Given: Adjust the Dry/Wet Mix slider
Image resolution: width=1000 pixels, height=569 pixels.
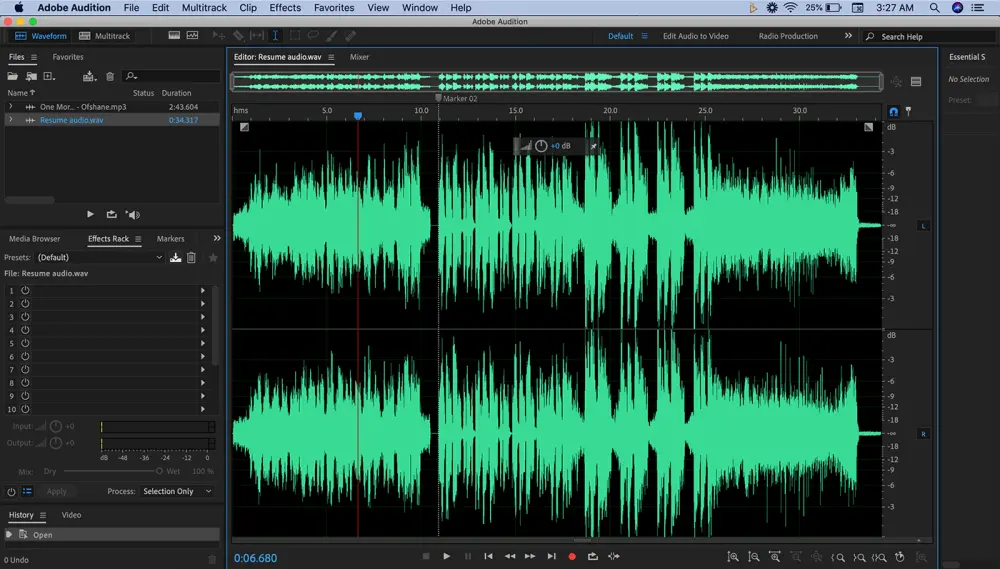Looking at the screenshot, I should click(113, 471).
